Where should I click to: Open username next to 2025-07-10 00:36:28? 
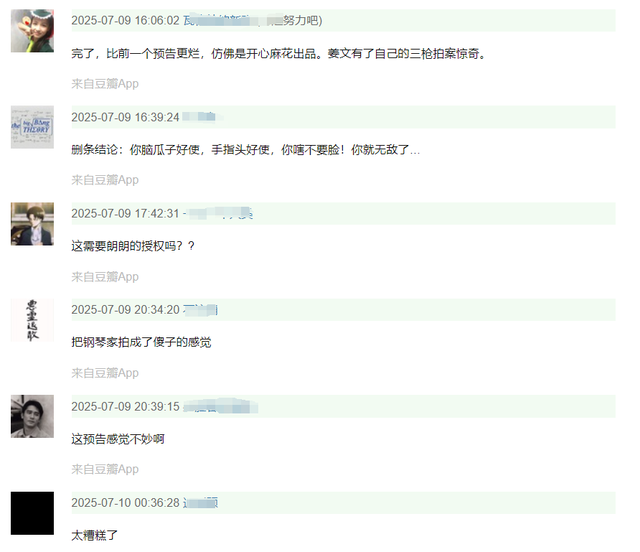point(200,503)
